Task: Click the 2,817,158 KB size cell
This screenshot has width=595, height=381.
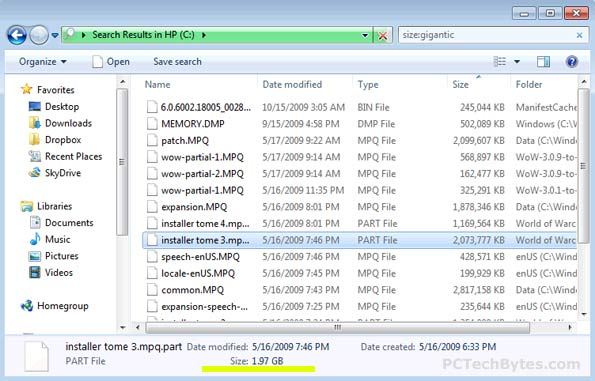Action: pyautogui.click(x=479, y=290)
